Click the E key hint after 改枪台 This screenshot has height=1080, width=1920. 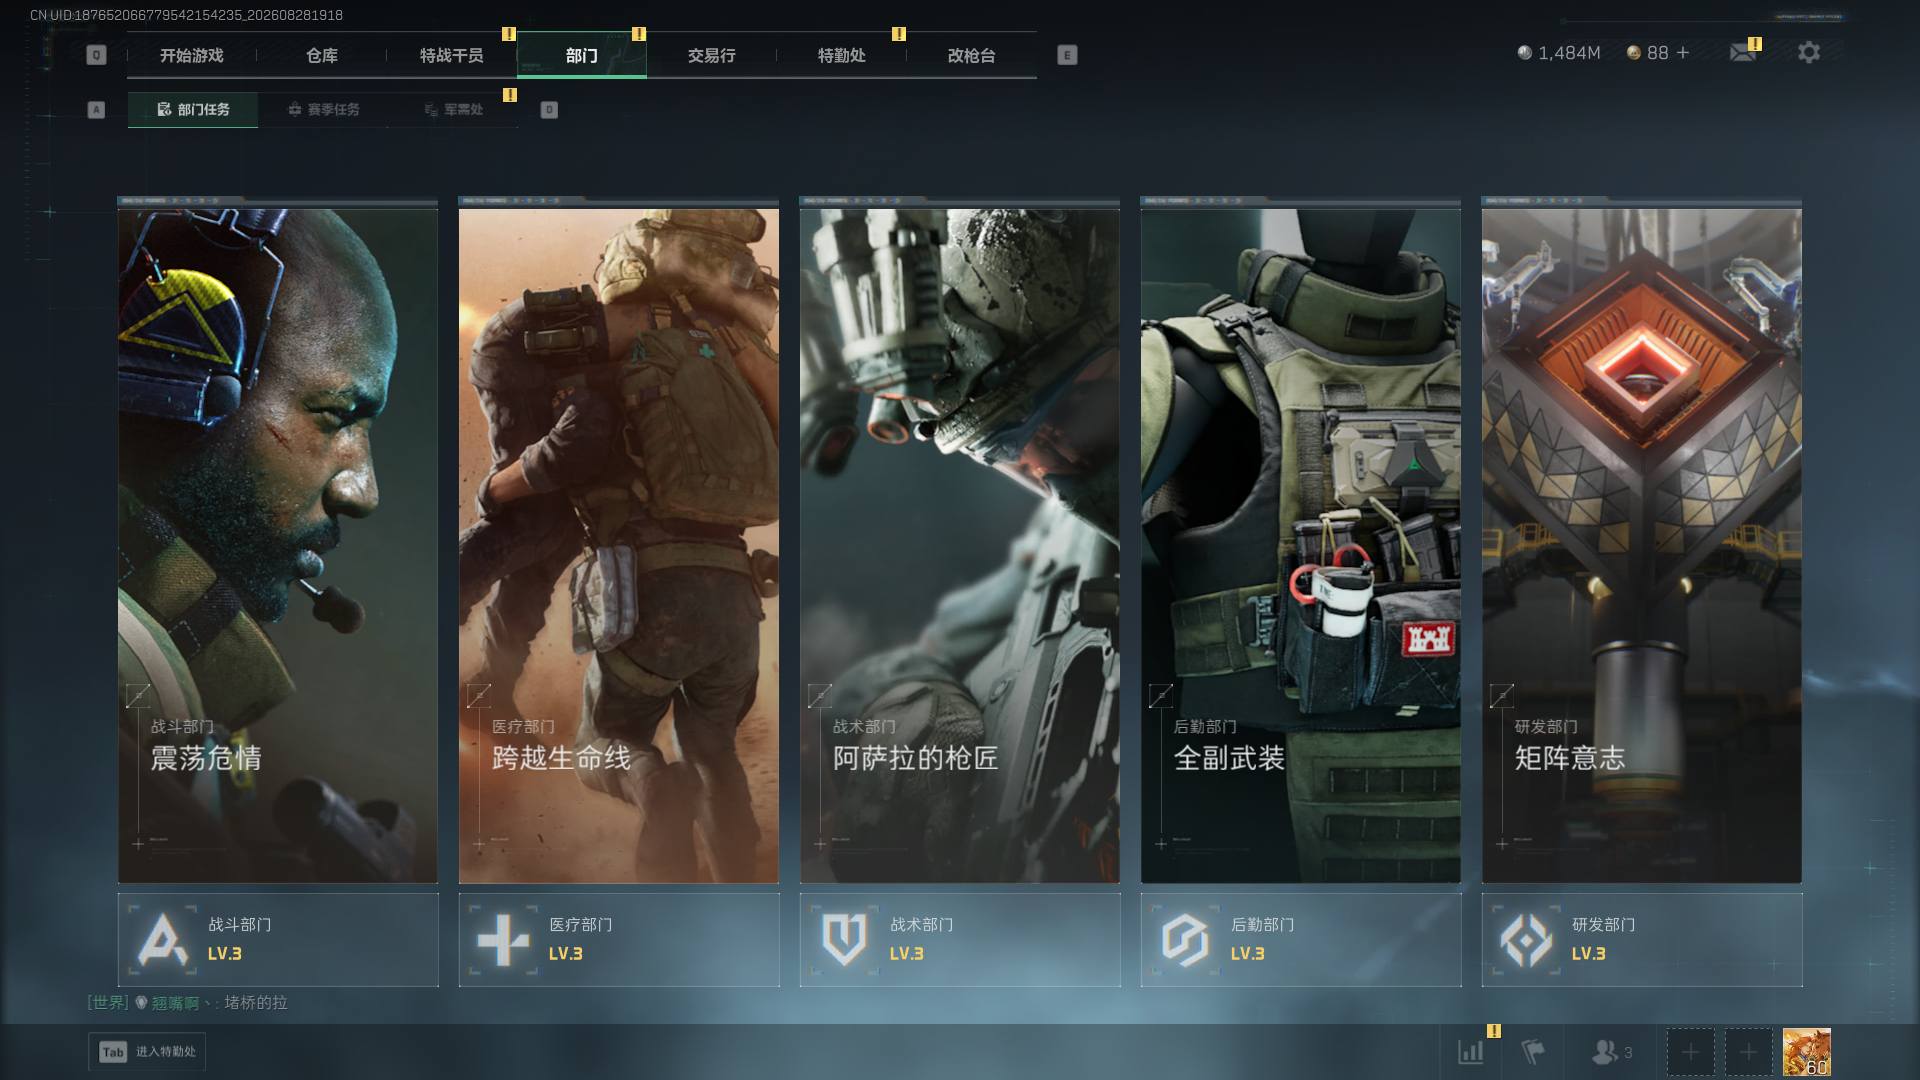(1067, 55)
